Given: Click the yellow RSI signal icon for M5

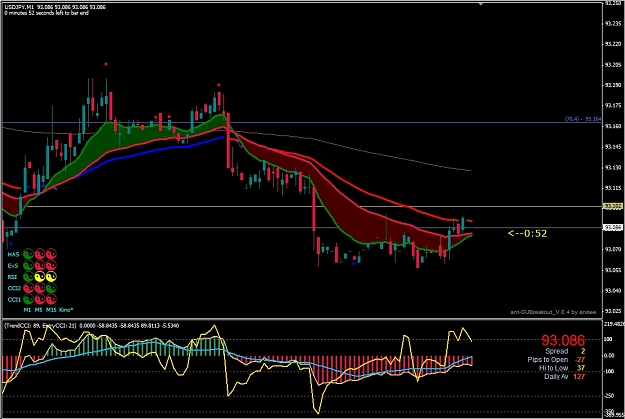Looking at the screenshot, I should [x=39, y=277].
